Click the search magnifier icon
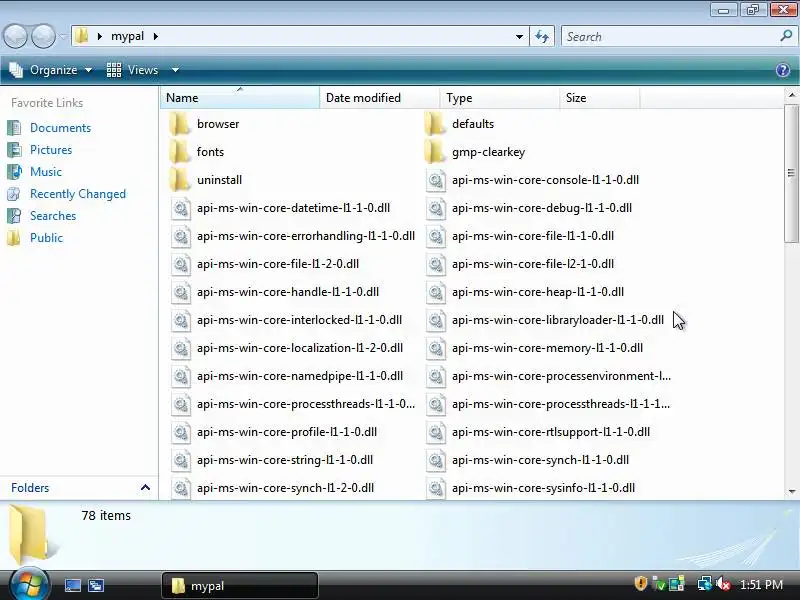 pos(786,36)
